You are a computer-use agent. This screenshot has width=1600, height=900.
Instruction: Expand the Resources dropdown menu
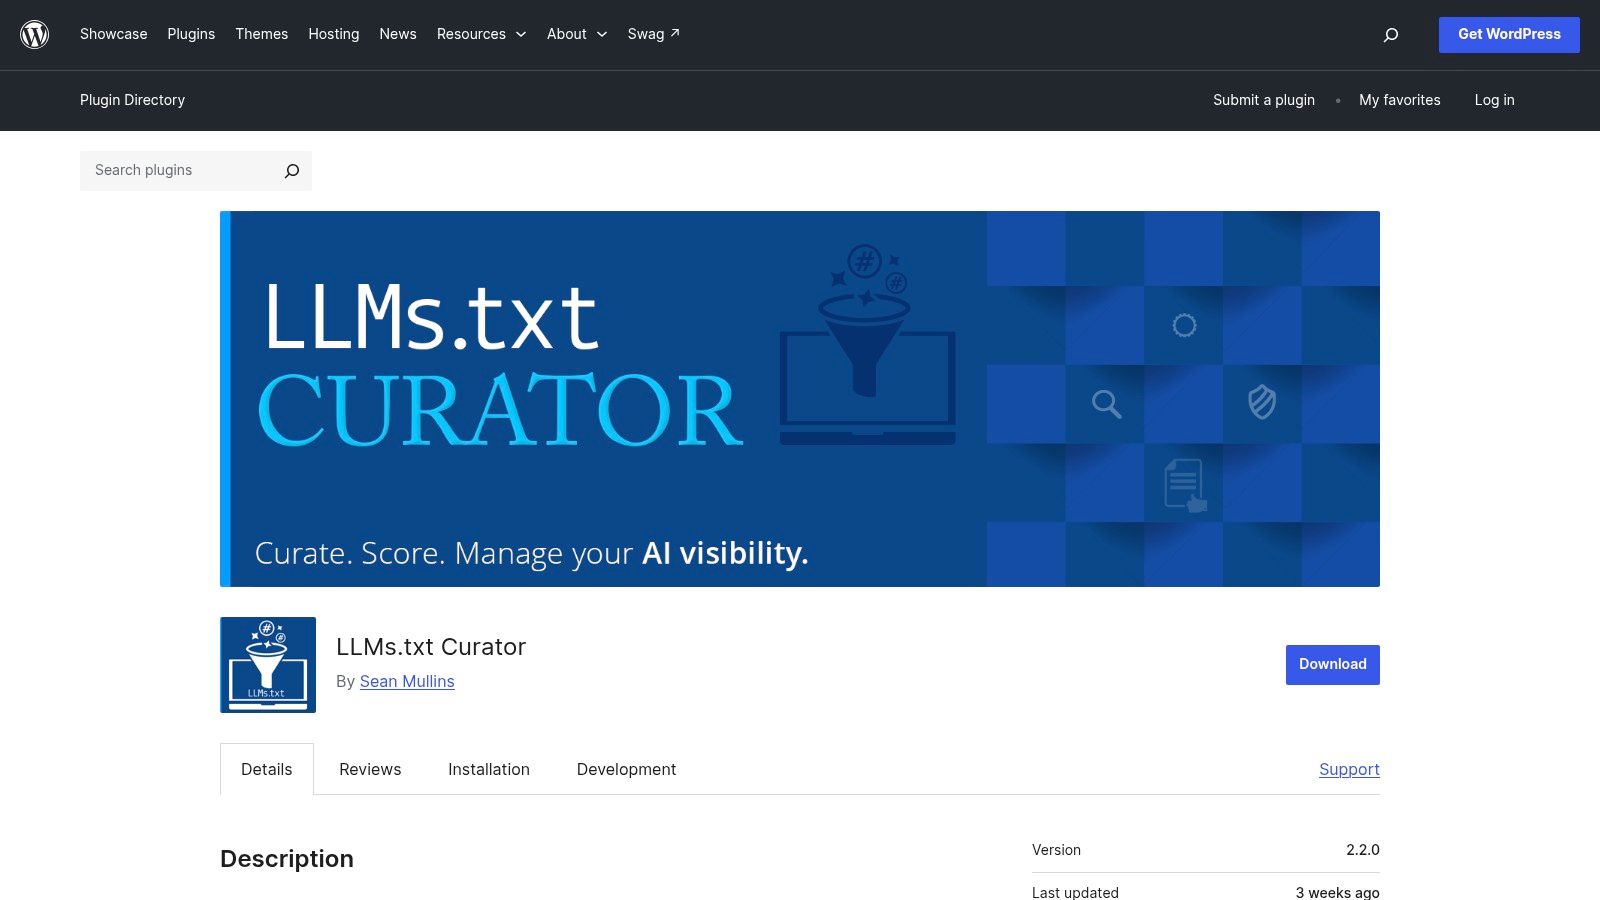coord(481,34)
